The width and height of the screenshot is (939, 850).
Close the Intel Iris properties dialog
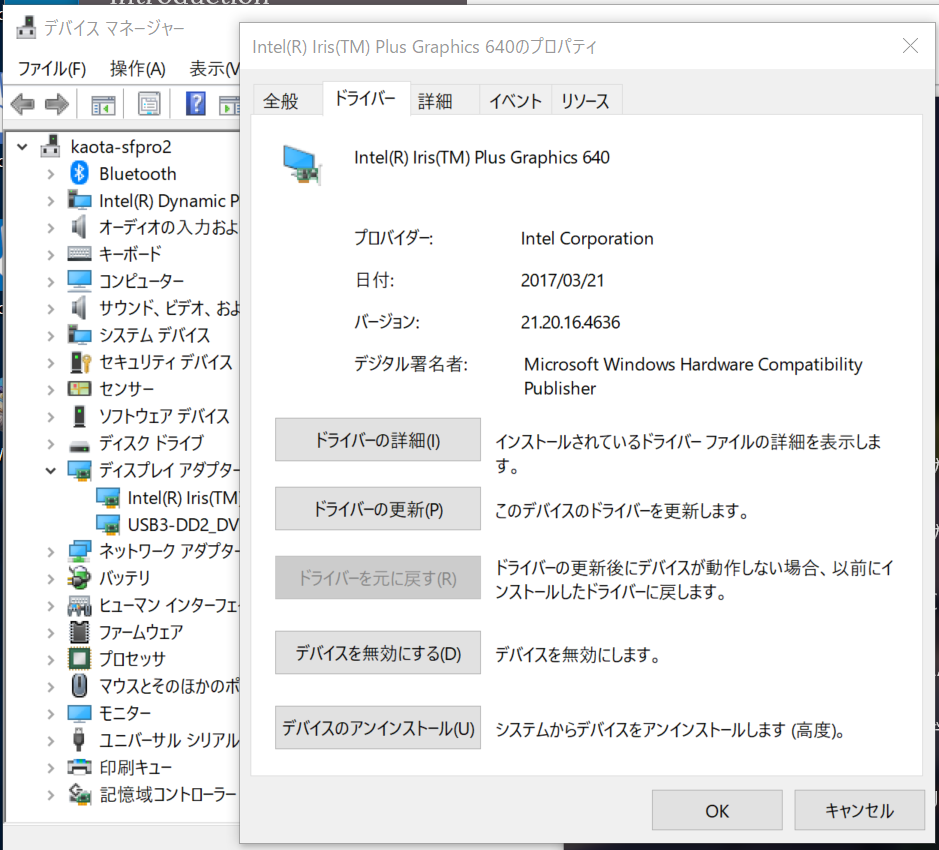[910, 46]
